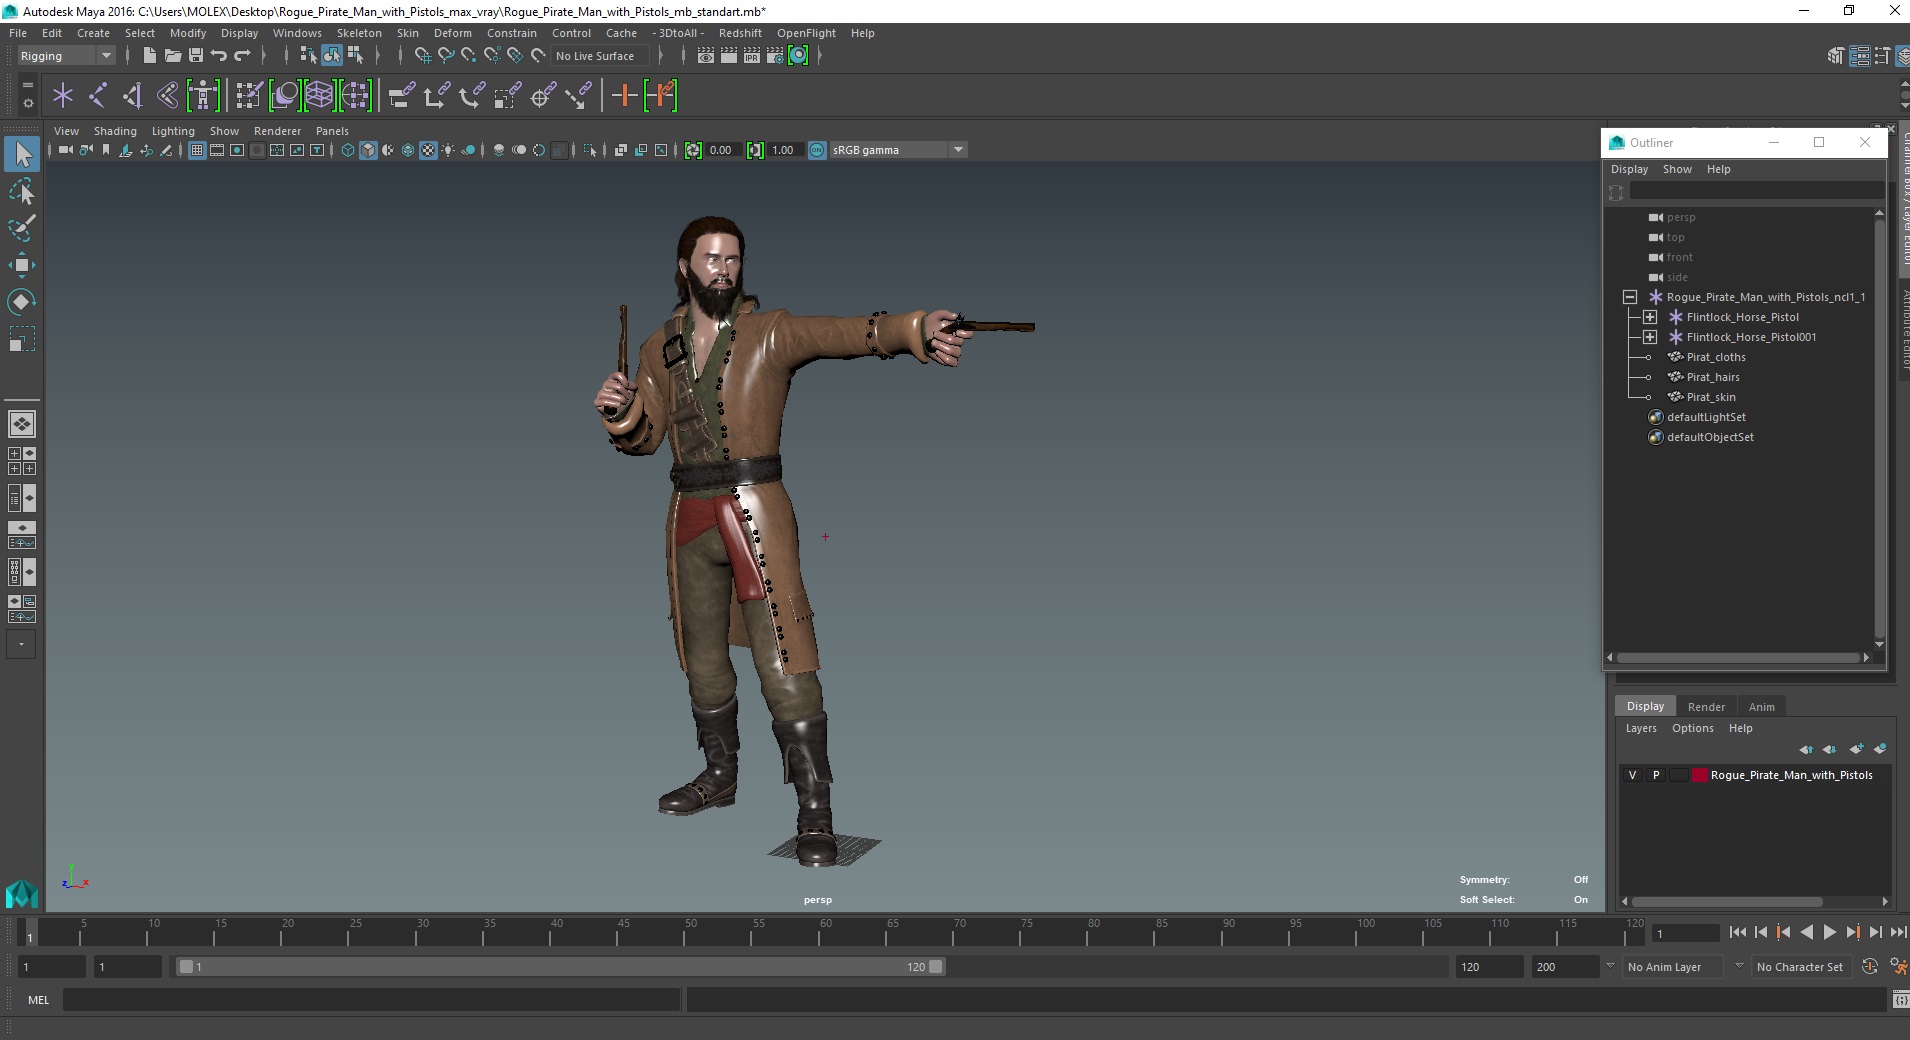Click the HumanIK character shelf icon
The height and width of the screenshot is (1040, 1910).
click(x=203, y=95)
